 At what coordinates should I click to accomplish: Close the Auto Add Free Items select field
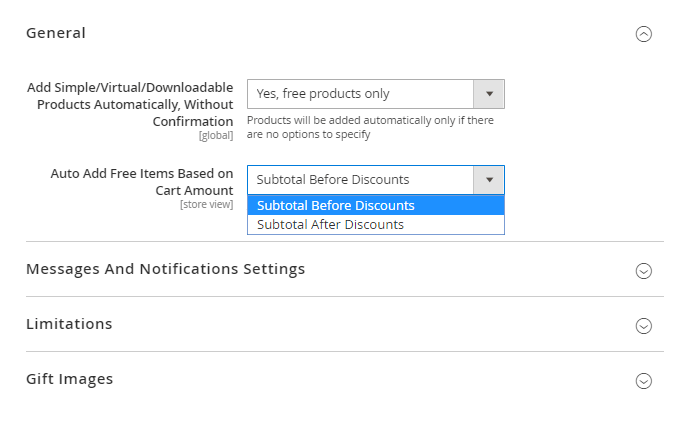click(360, 180)
